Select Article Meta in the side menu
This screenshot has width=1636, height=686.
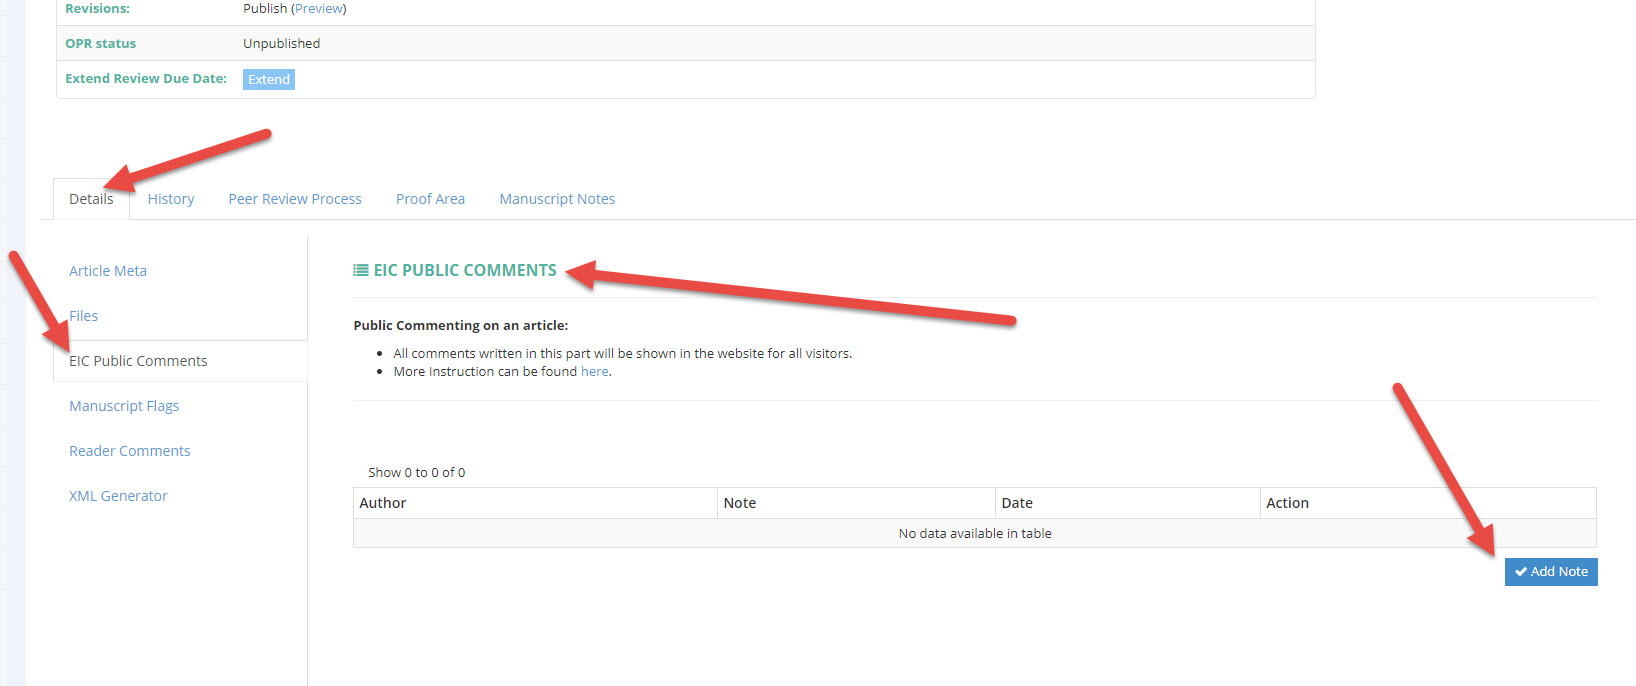108,271
